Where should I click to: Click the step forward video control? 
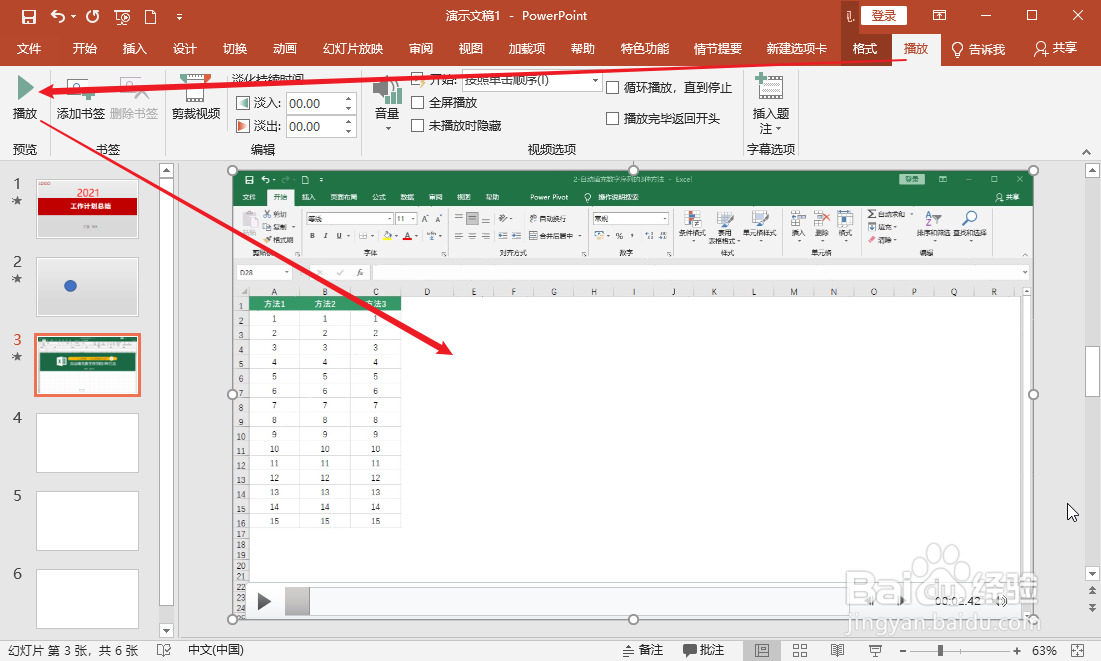point(902,601)
